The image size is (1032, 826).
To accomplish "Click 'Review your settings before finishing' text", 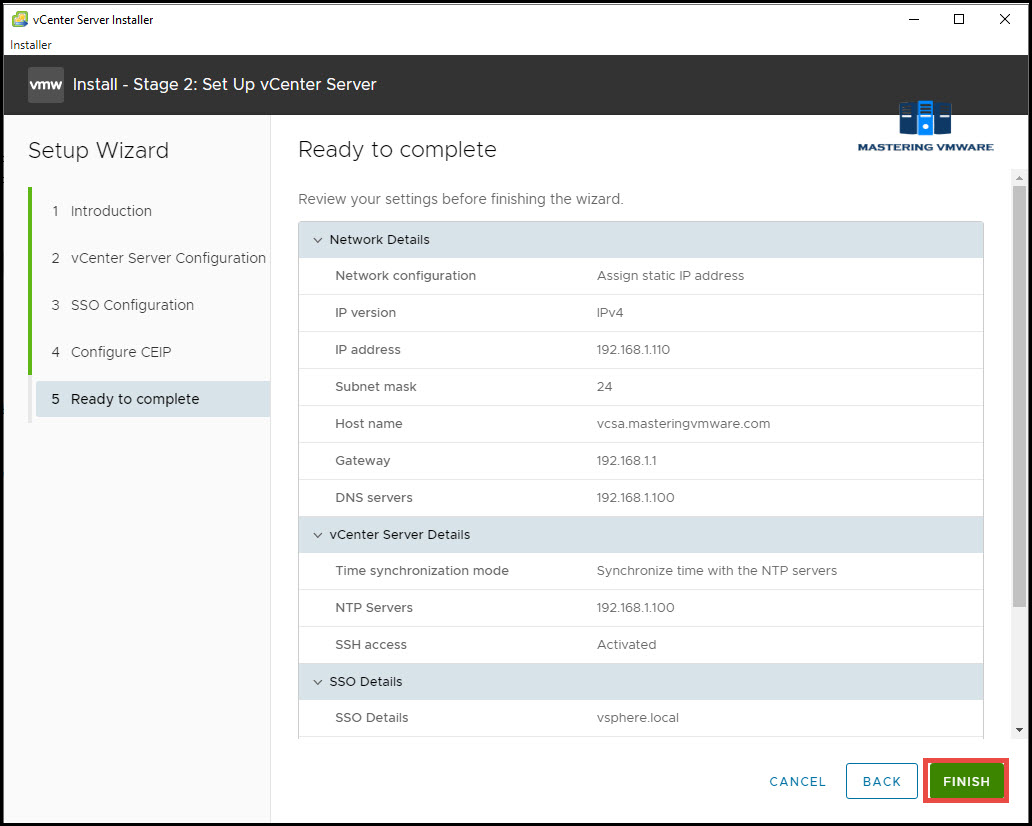I will 461,199.
